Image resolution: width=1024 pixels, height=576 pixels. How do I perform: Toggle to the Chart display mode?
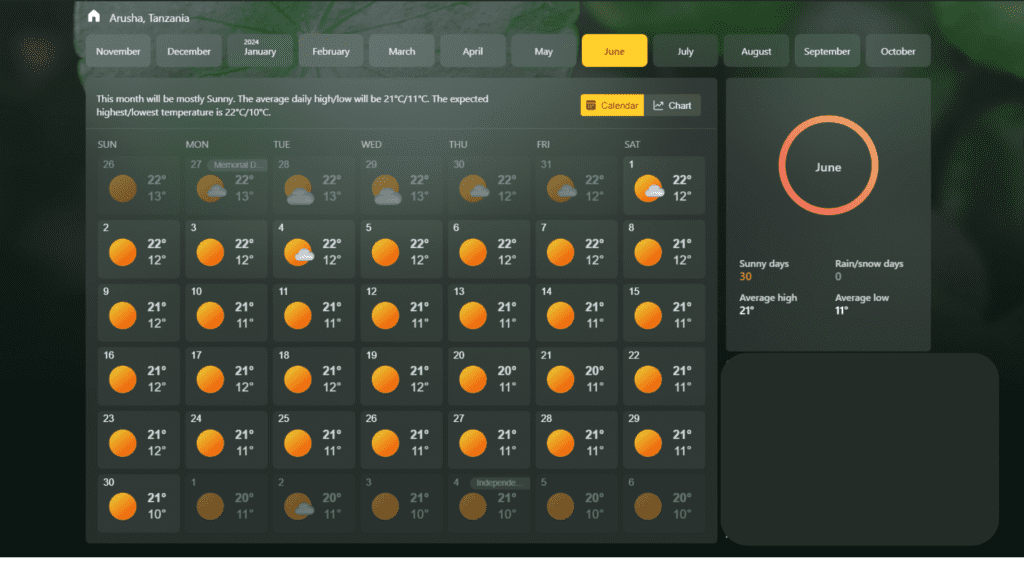pos(673,105)
